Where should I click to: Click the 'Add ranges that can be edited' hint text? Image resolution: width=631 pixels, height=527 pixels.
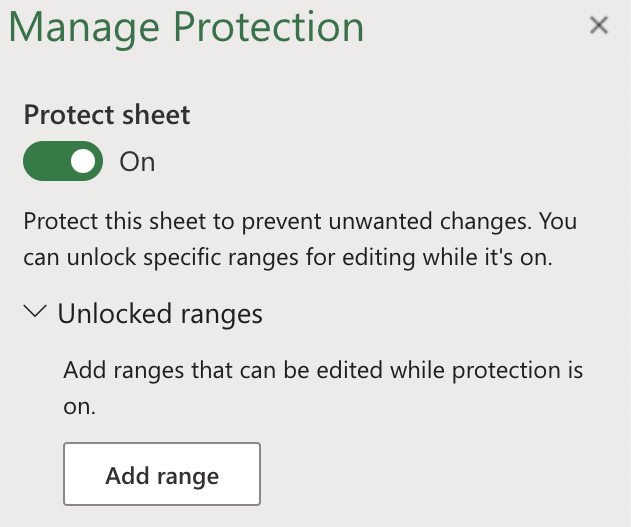click(322, 370)
